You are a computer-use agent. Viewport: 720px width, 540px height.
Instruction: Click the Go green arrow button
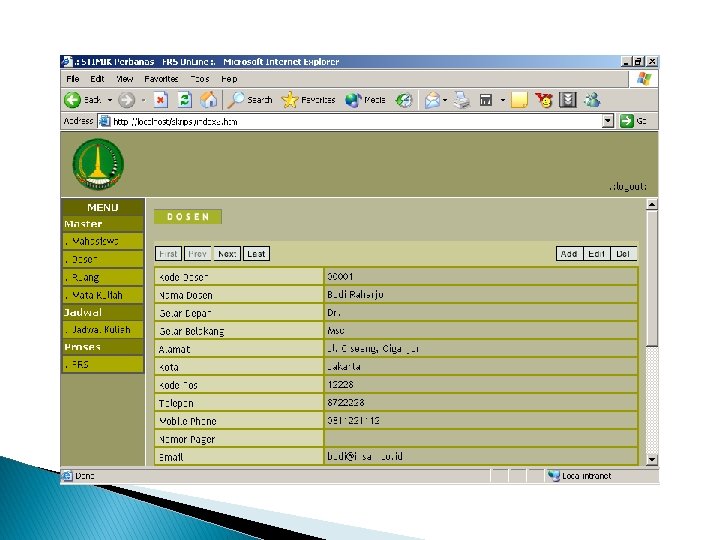(x=626, y=121)
